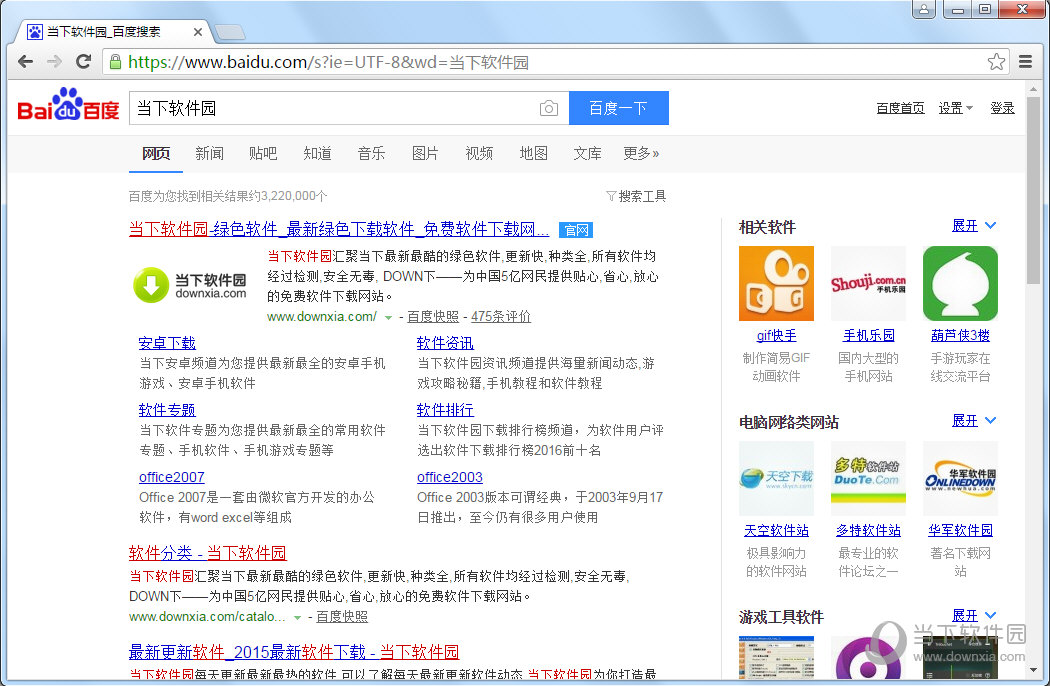
Task: Click the paw favicon on the browser tab
Action: tap(35, 31)
